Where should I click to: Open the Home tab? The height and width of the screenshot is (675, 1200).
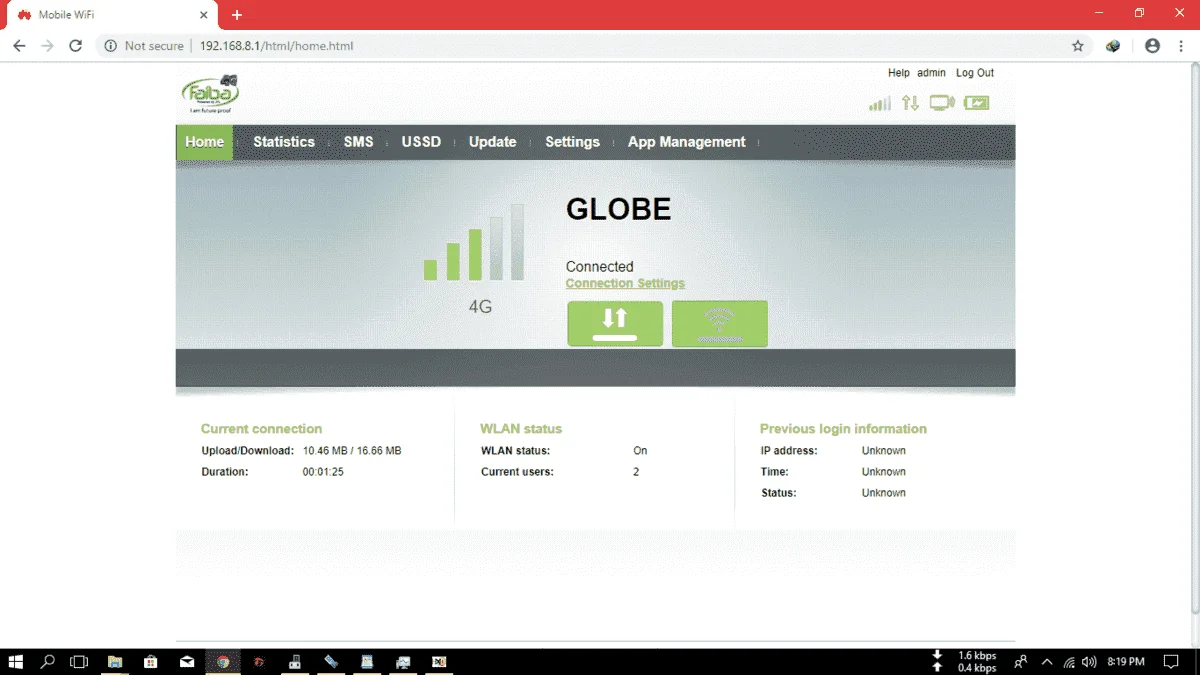click(204, 142)
